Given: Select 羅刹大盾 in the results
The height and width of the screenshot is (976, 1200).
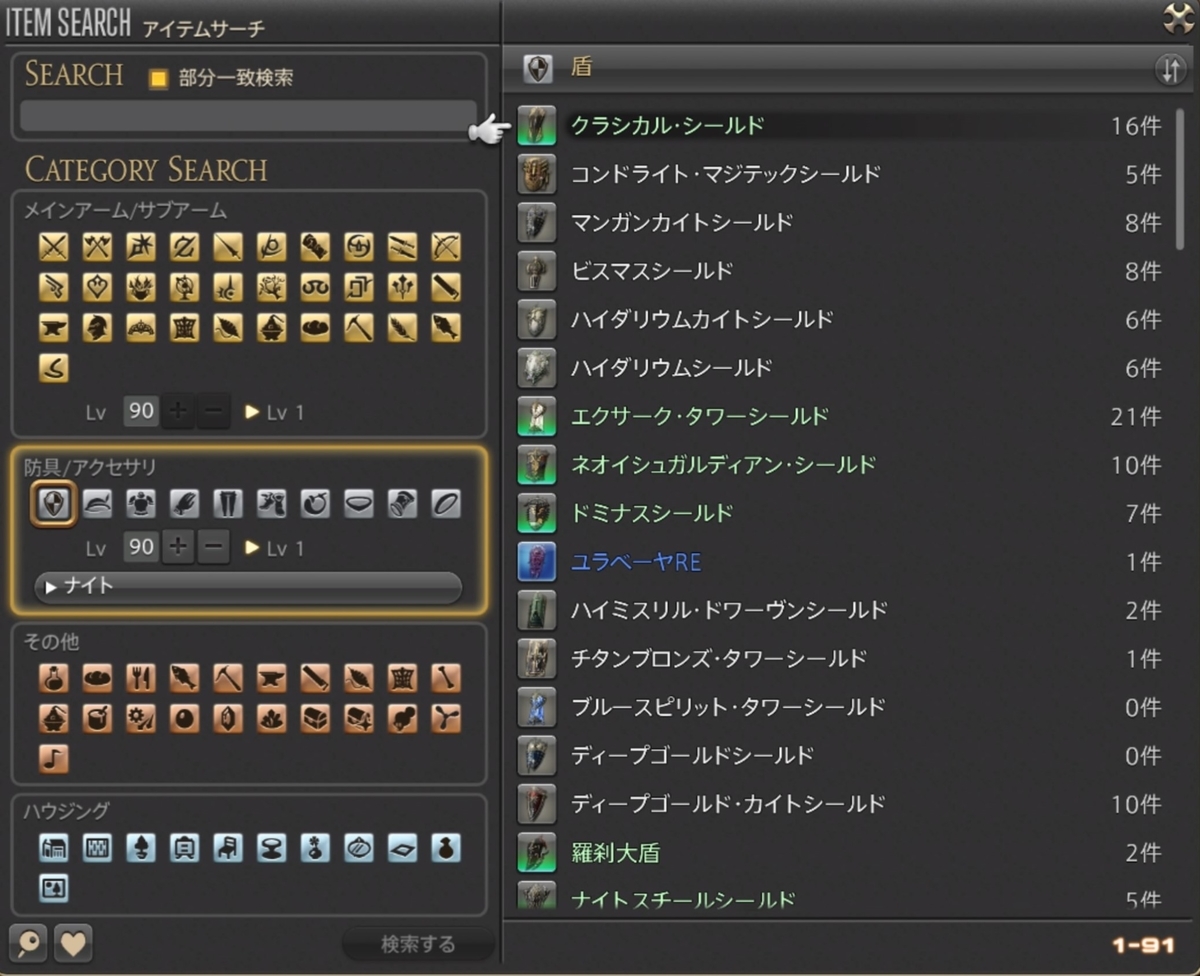Looking at the screenshot, I should [842, 853].
